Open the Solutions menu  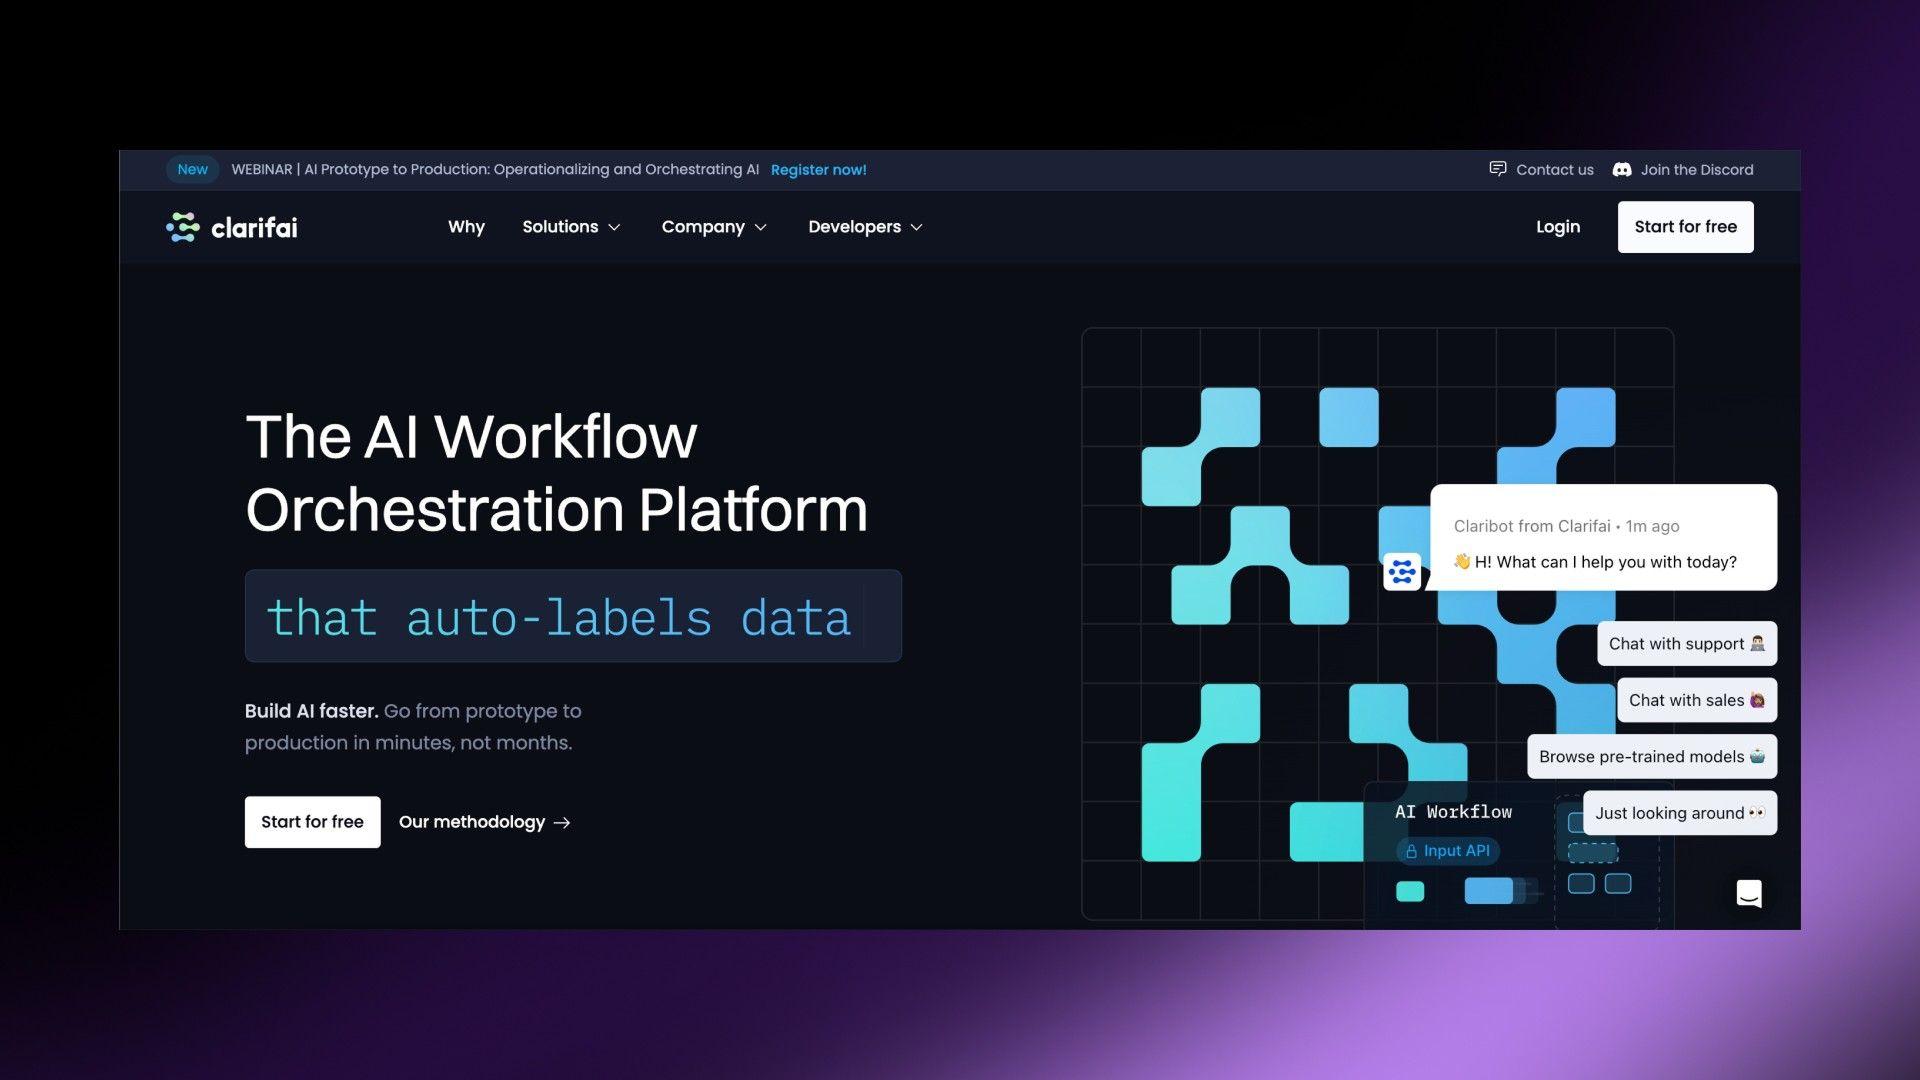click(571, 227)
